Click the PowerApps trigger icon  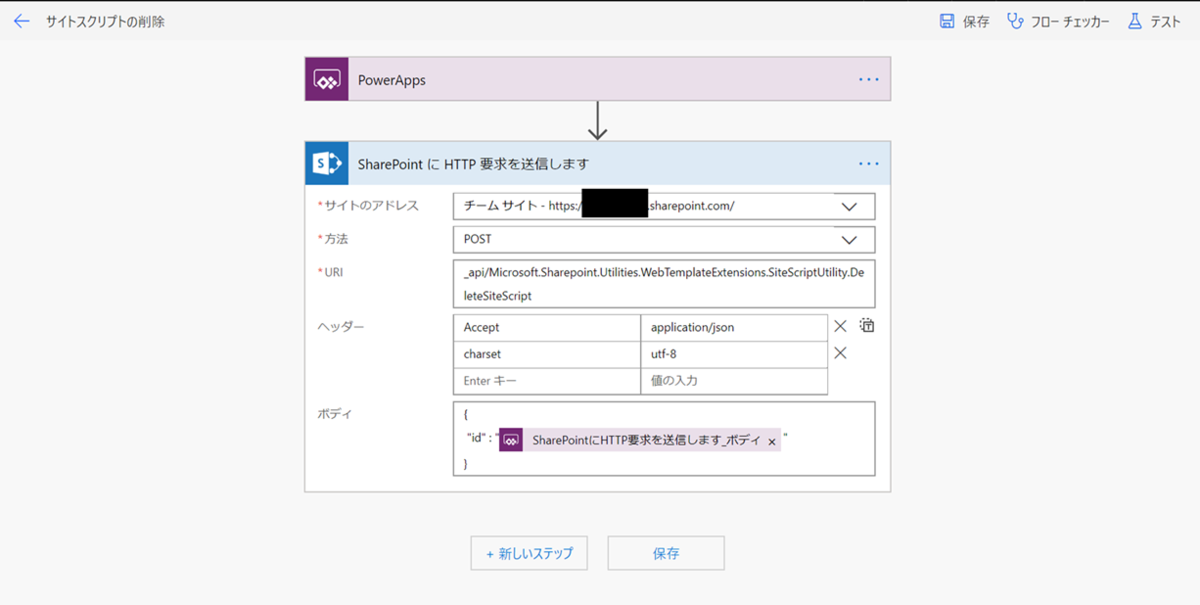coord(327,80)
